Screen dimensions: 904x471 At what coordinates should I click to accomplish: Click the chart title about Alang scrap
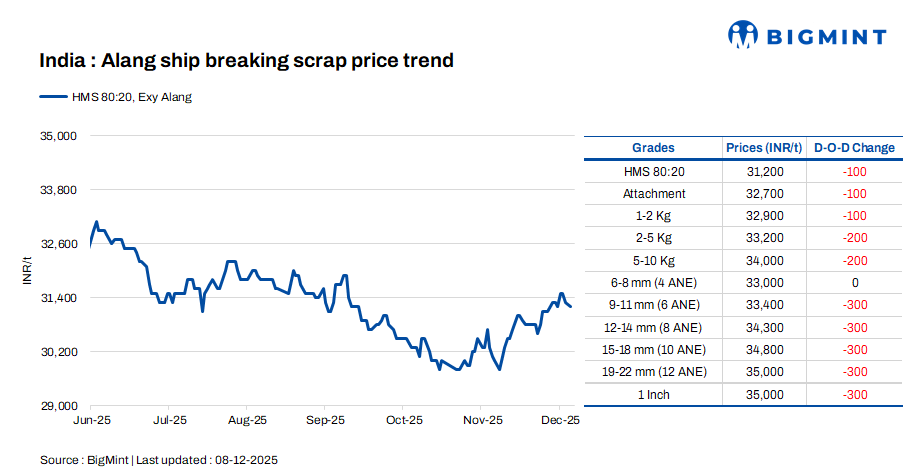tap(247, 61)
